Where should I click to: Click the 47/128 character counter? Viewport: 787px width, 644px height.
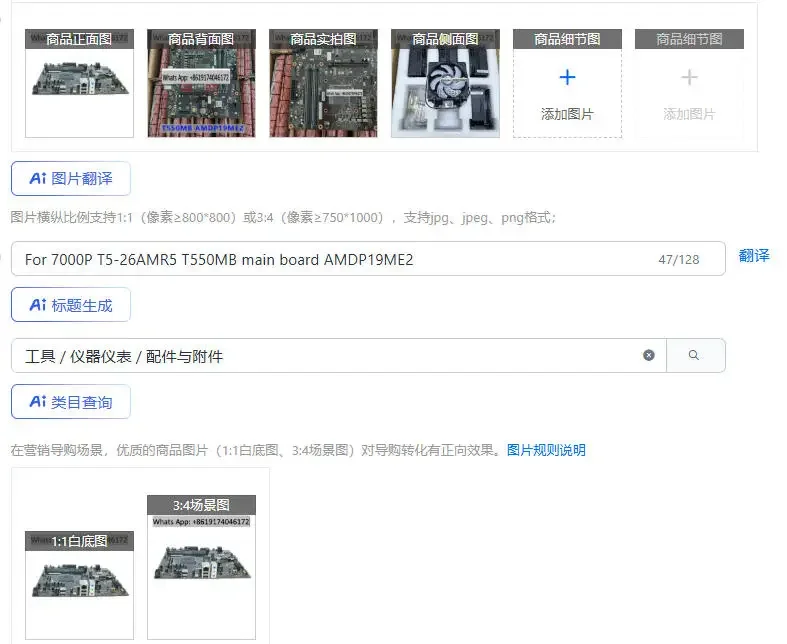pyautogui.click(x=679, y=260)
